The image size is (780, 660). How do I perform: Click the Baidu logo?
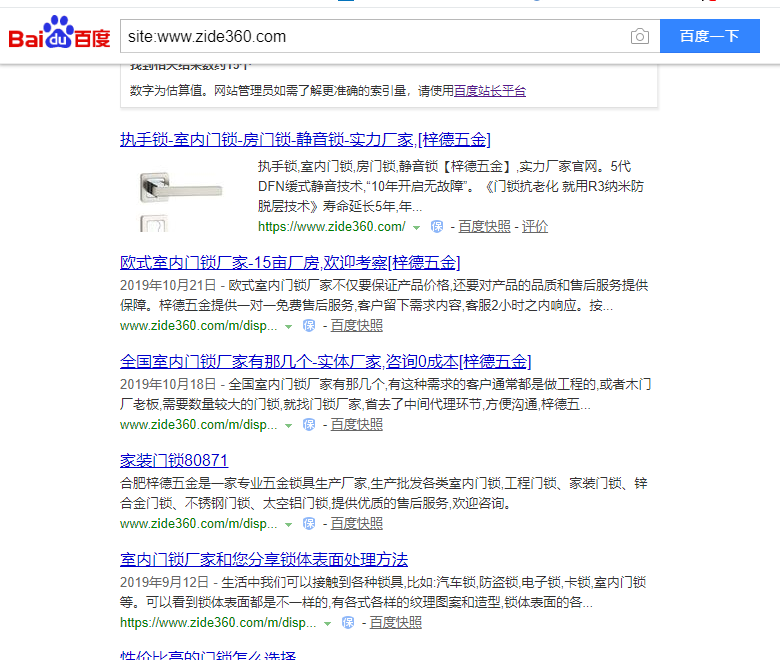pos(59,33)
